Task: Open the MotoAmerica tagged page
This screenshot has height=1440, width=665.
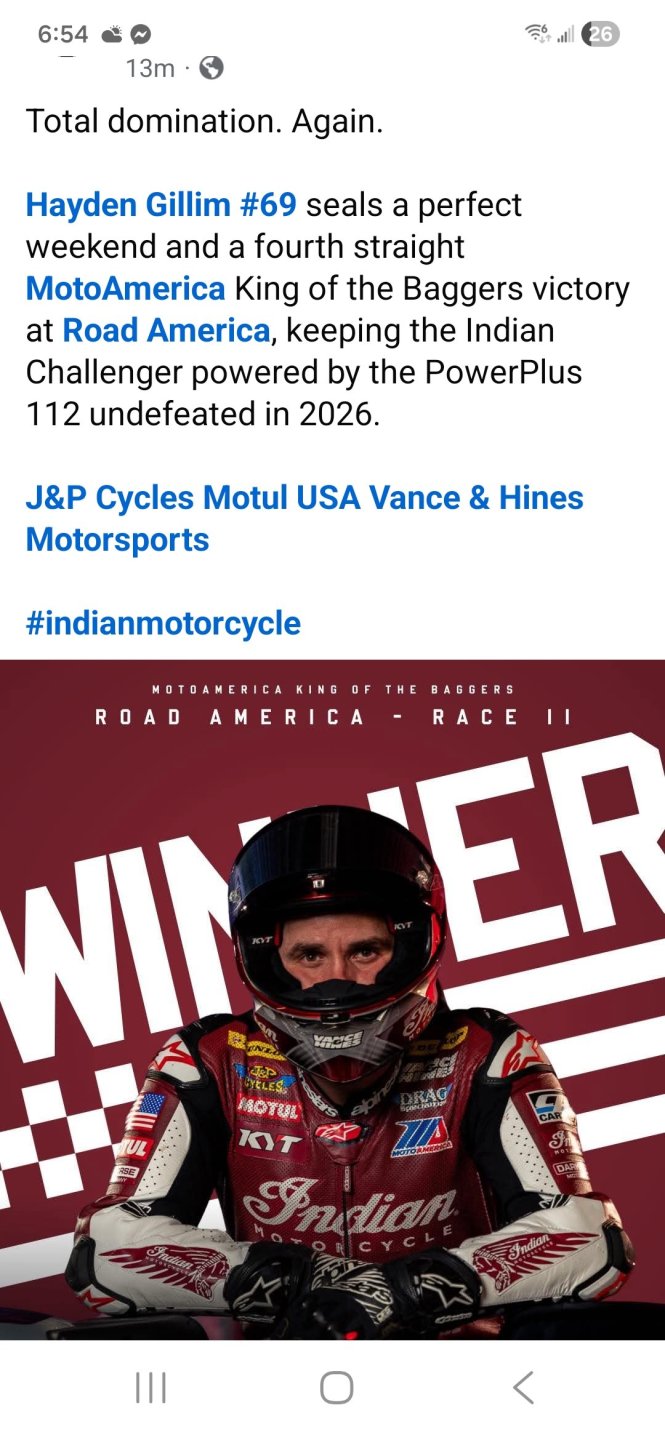Action: coord(125,289)
